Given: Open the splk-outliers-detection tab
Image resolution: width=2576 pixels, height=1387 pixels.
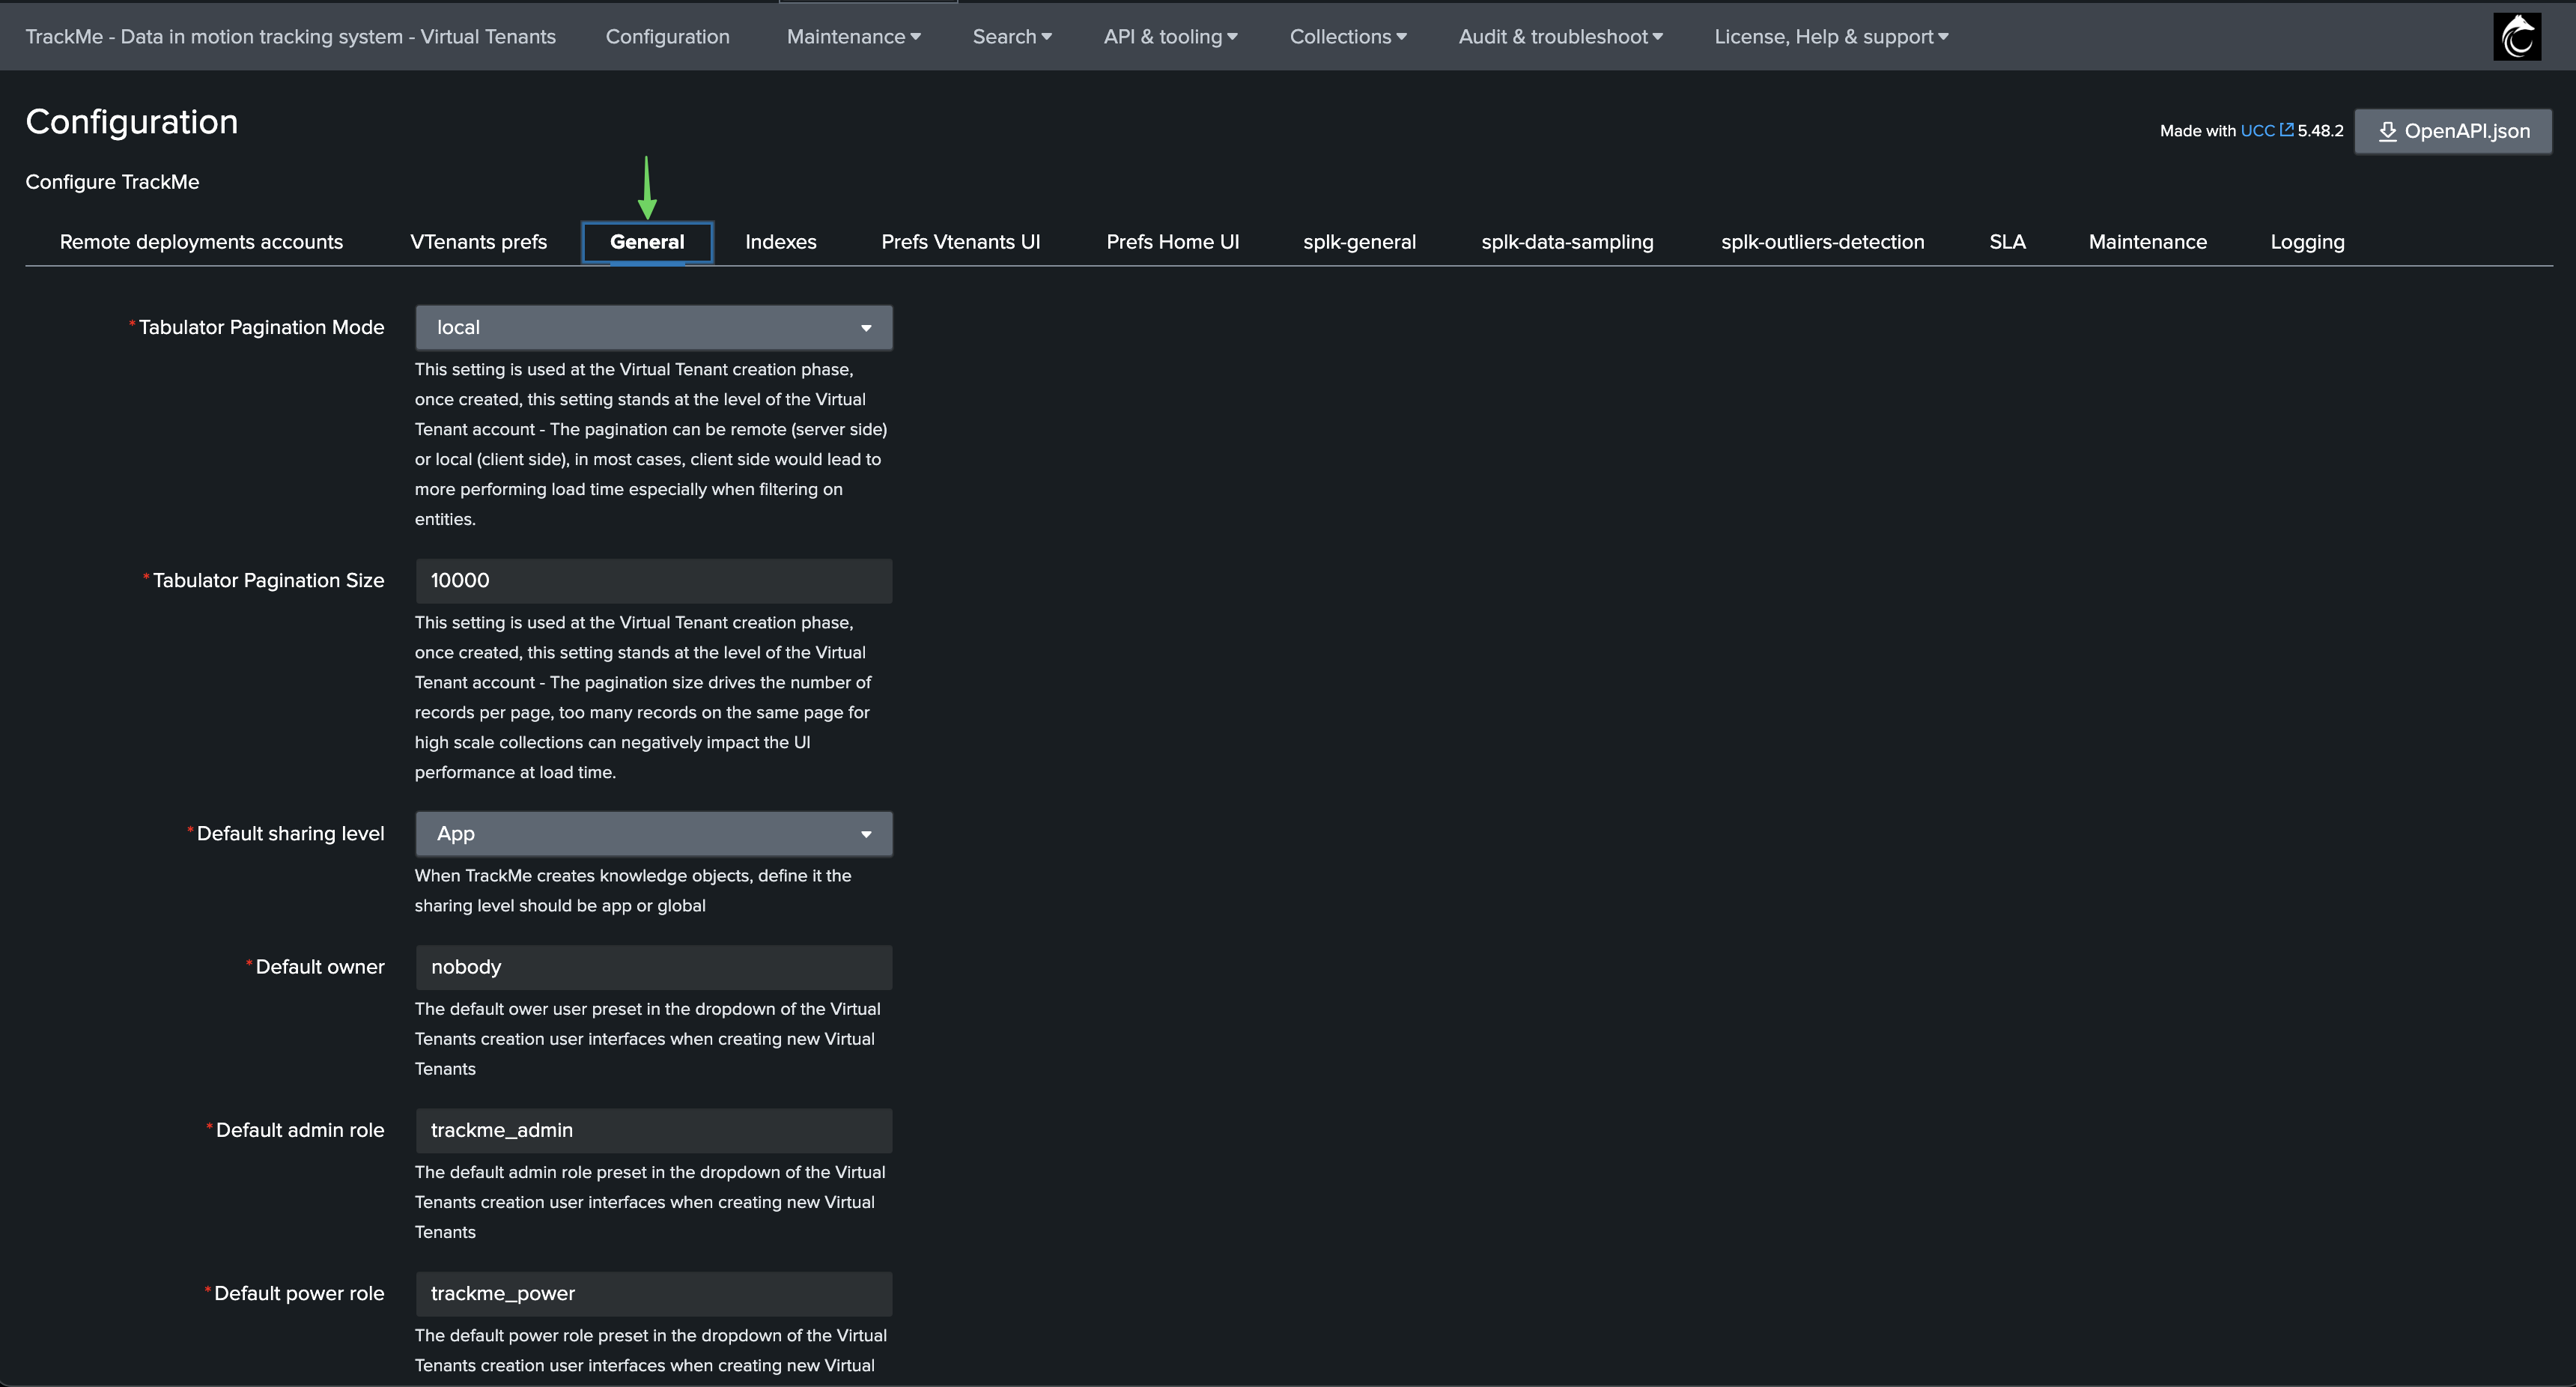Looking at the screenshot, I should point(1822,242).
